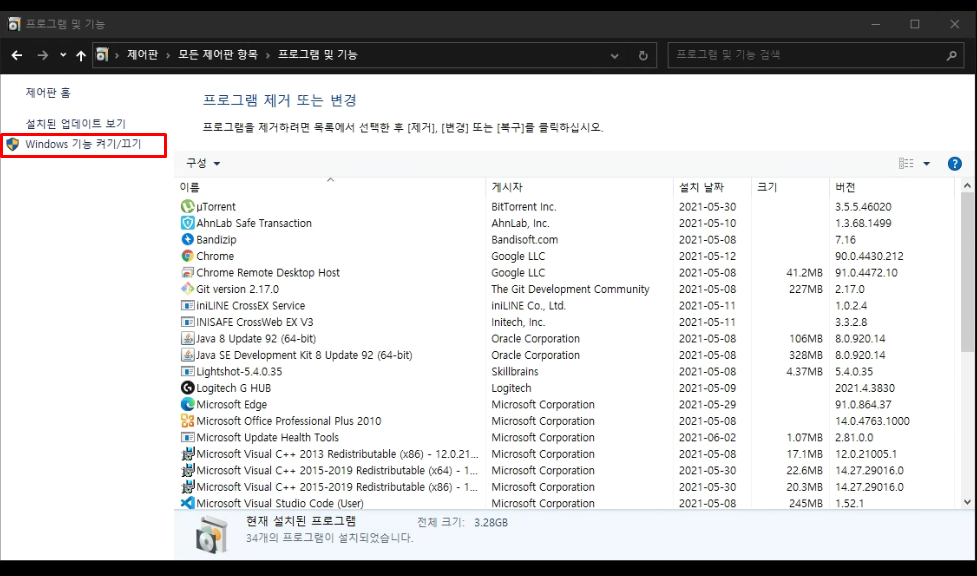
Task: Click the 제어판 breadcrumb
Action: point(143,55)
